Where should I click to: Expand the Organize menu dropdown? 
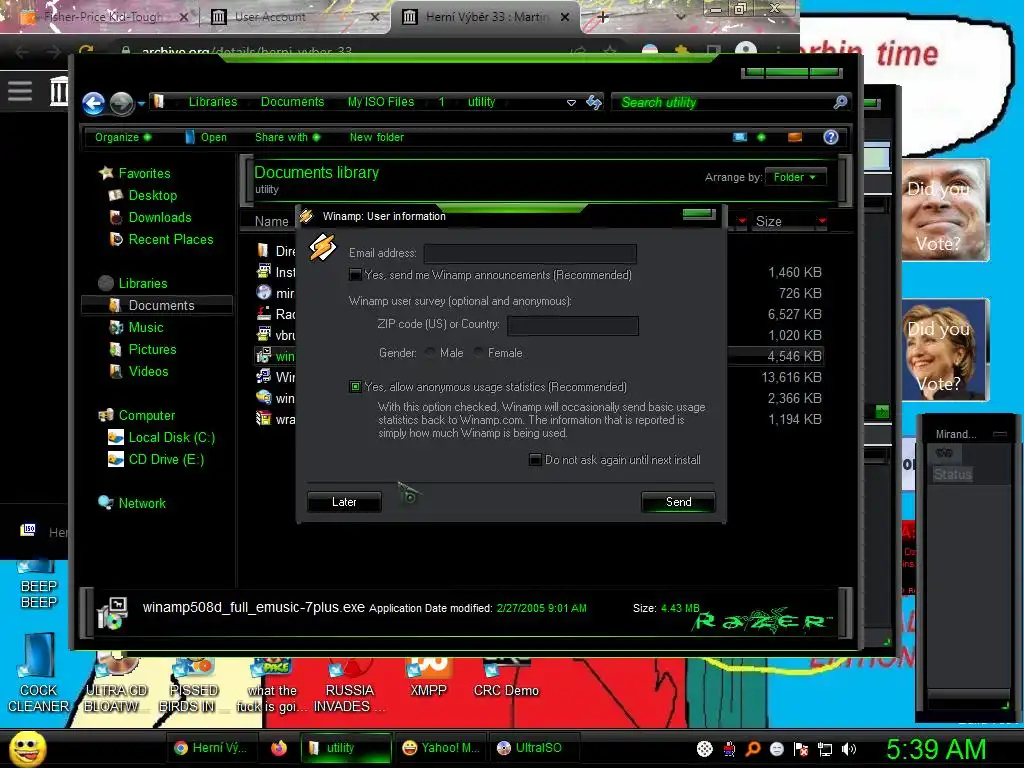(x=123, y=137)
